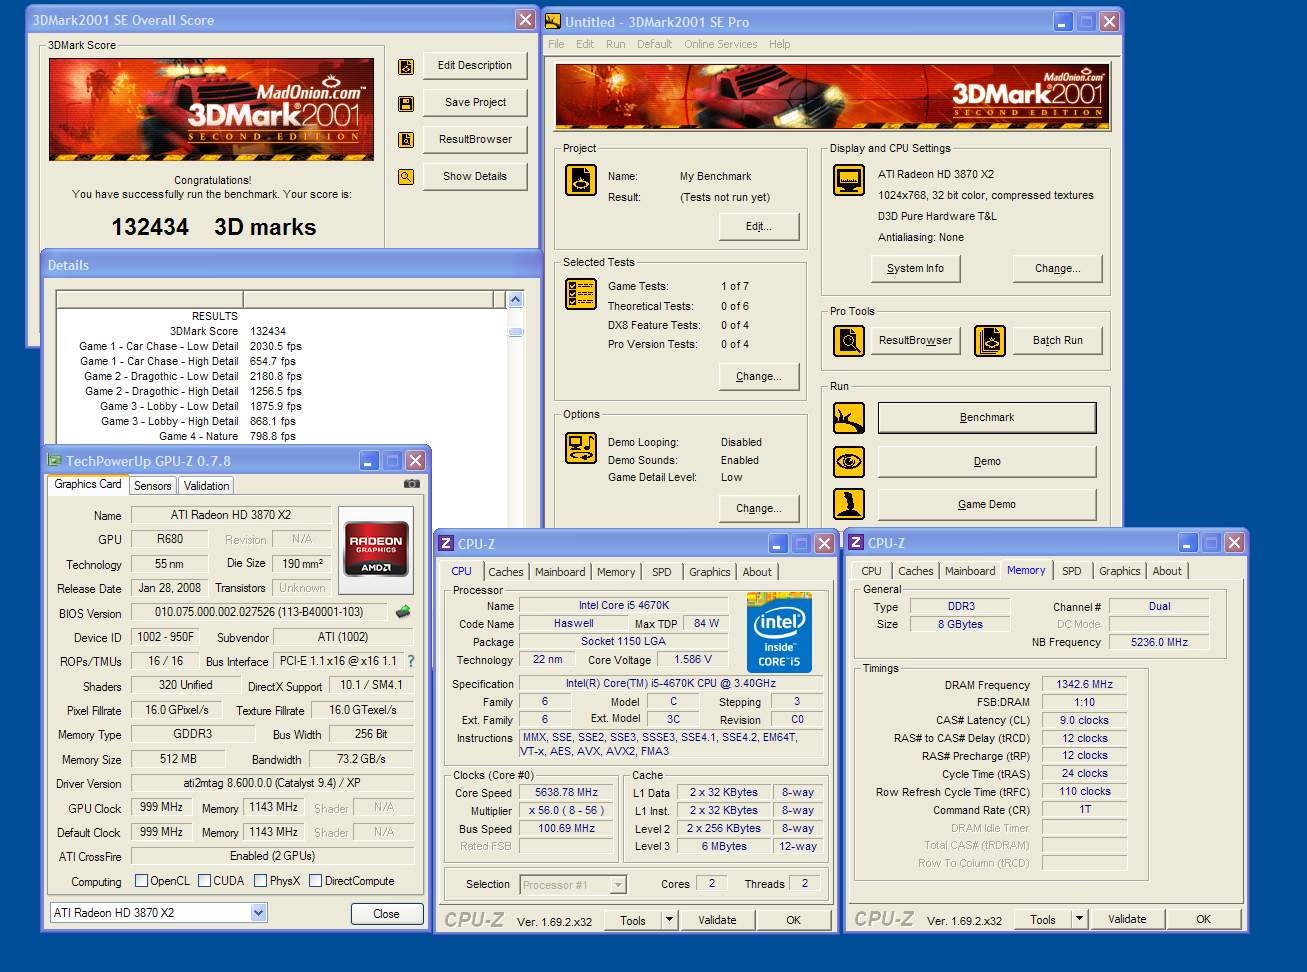Viewport: 1307px width, 972px height.
Task: Click the BIOS save chip icon in GPU-Z
Action: click(403, 611)
